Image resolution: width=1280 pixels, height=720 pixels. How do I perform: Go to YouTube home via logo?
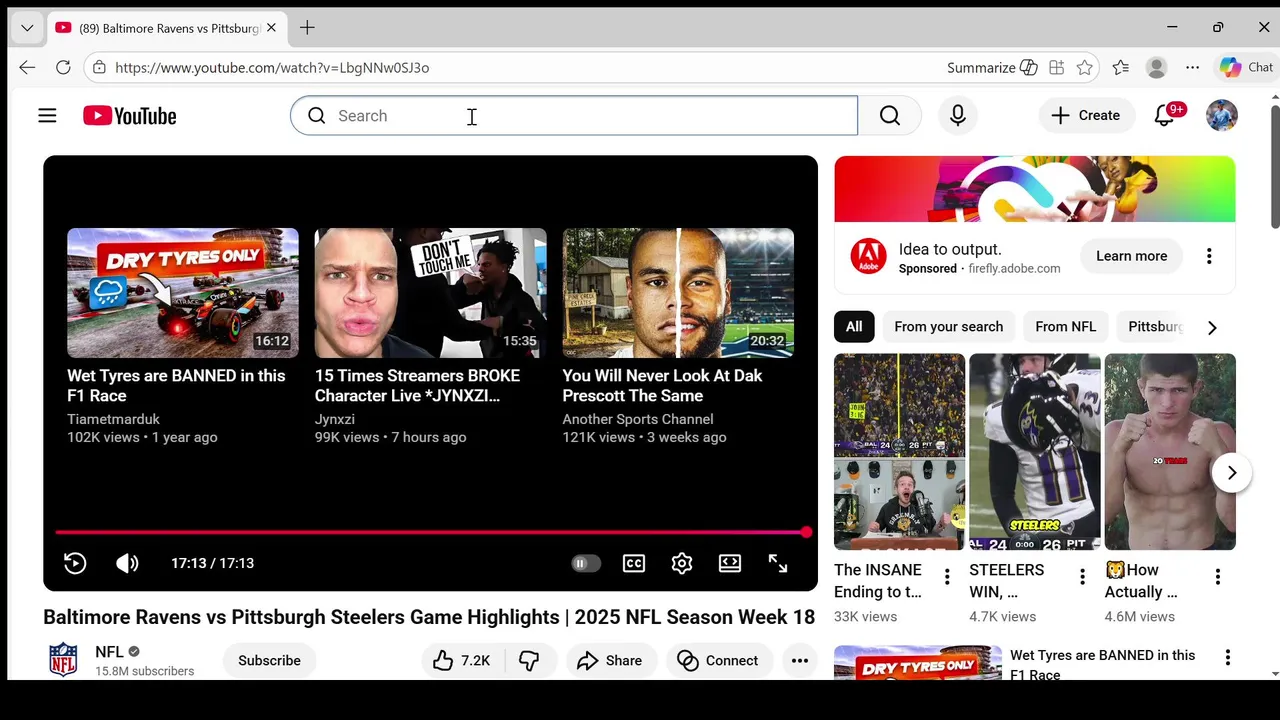pos(130,116)
